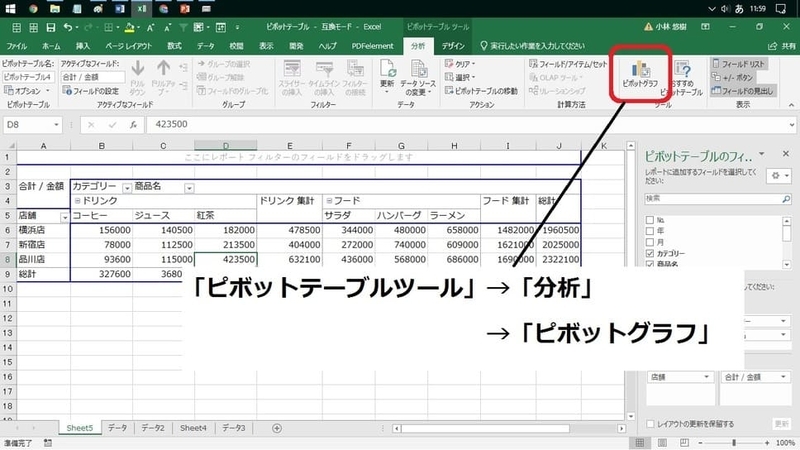Click the zoom in plus button
The width and height of the screenshot is (800, 450).
click(x=767, y=443)
